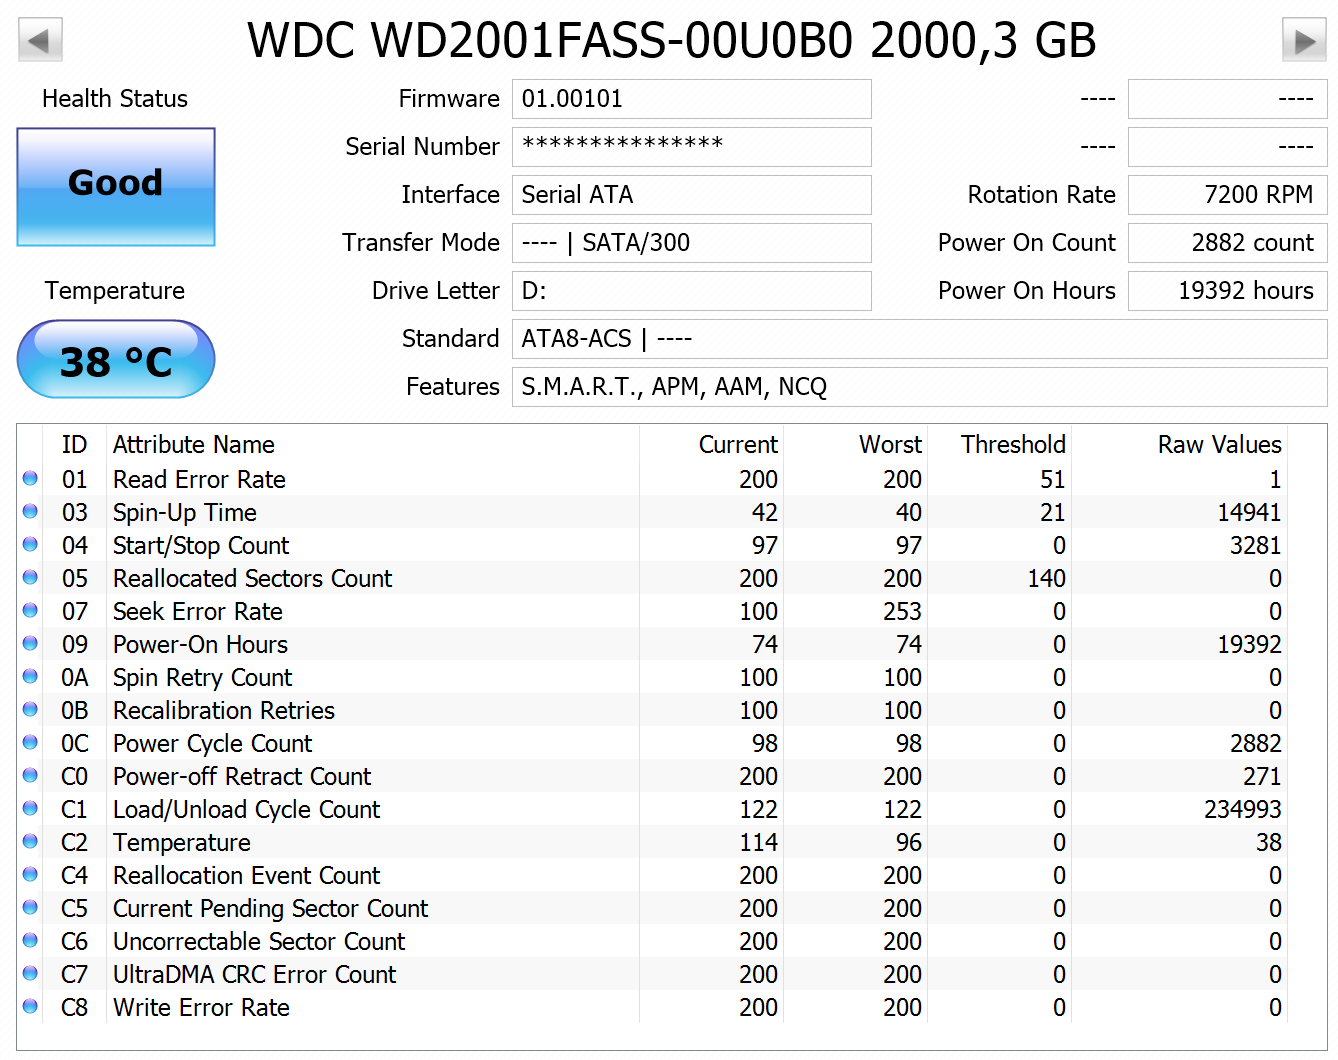Click the status orb for C2 Temperature row
Image resolution: width=1338 pixels, height=1060 pixels.
[x=30, y=842]
